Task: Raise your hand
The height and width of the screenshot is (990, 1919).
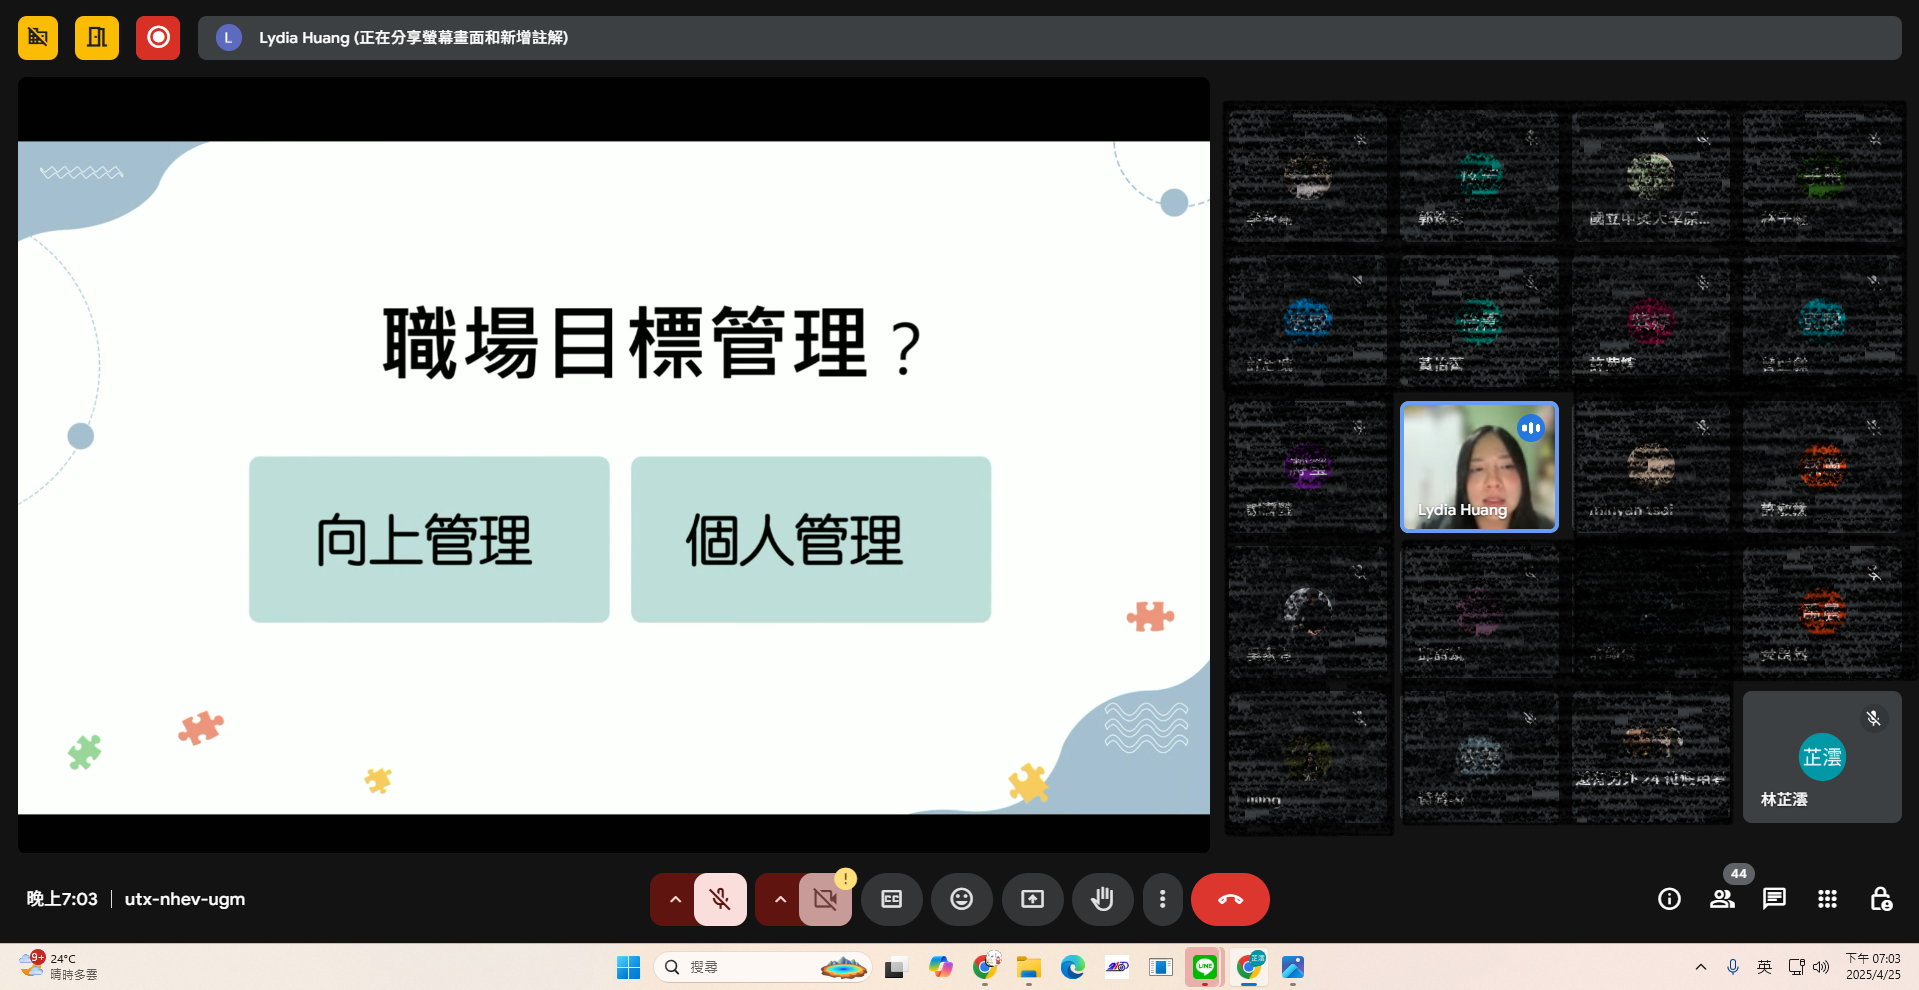Action: coord(1102,898)
